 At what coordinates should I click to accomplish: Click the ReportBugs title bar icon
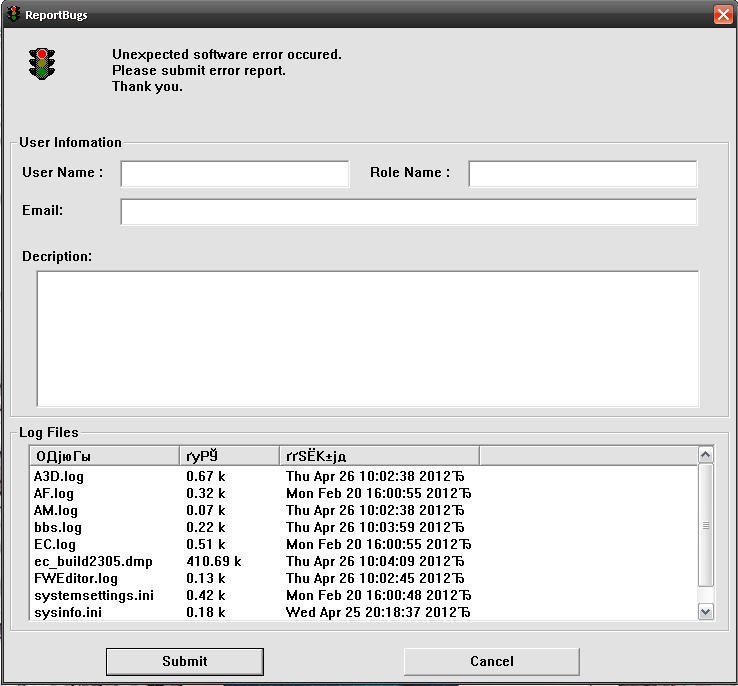pos(13,14)
